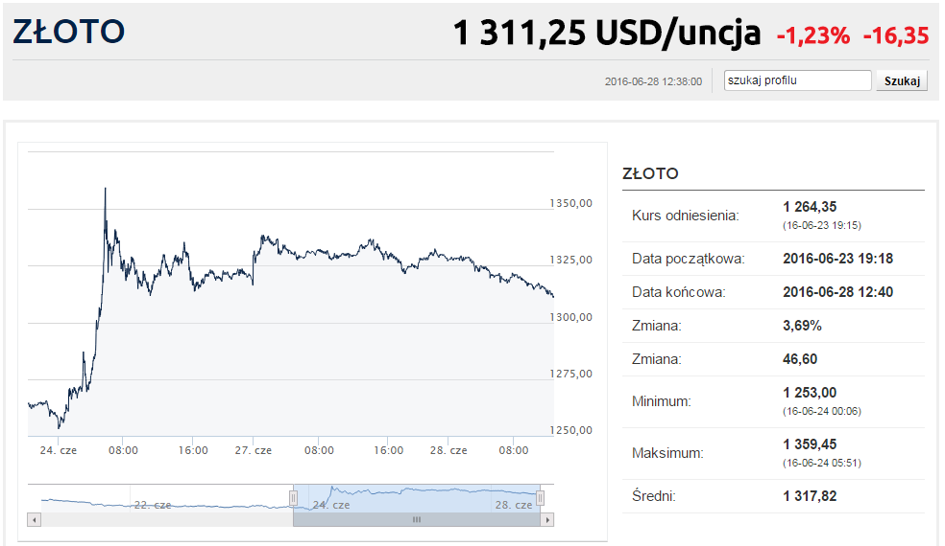Viewport: 945px width, 546px height.
Task: Click the left range handle in the navigator
Action: pos(294,498)
